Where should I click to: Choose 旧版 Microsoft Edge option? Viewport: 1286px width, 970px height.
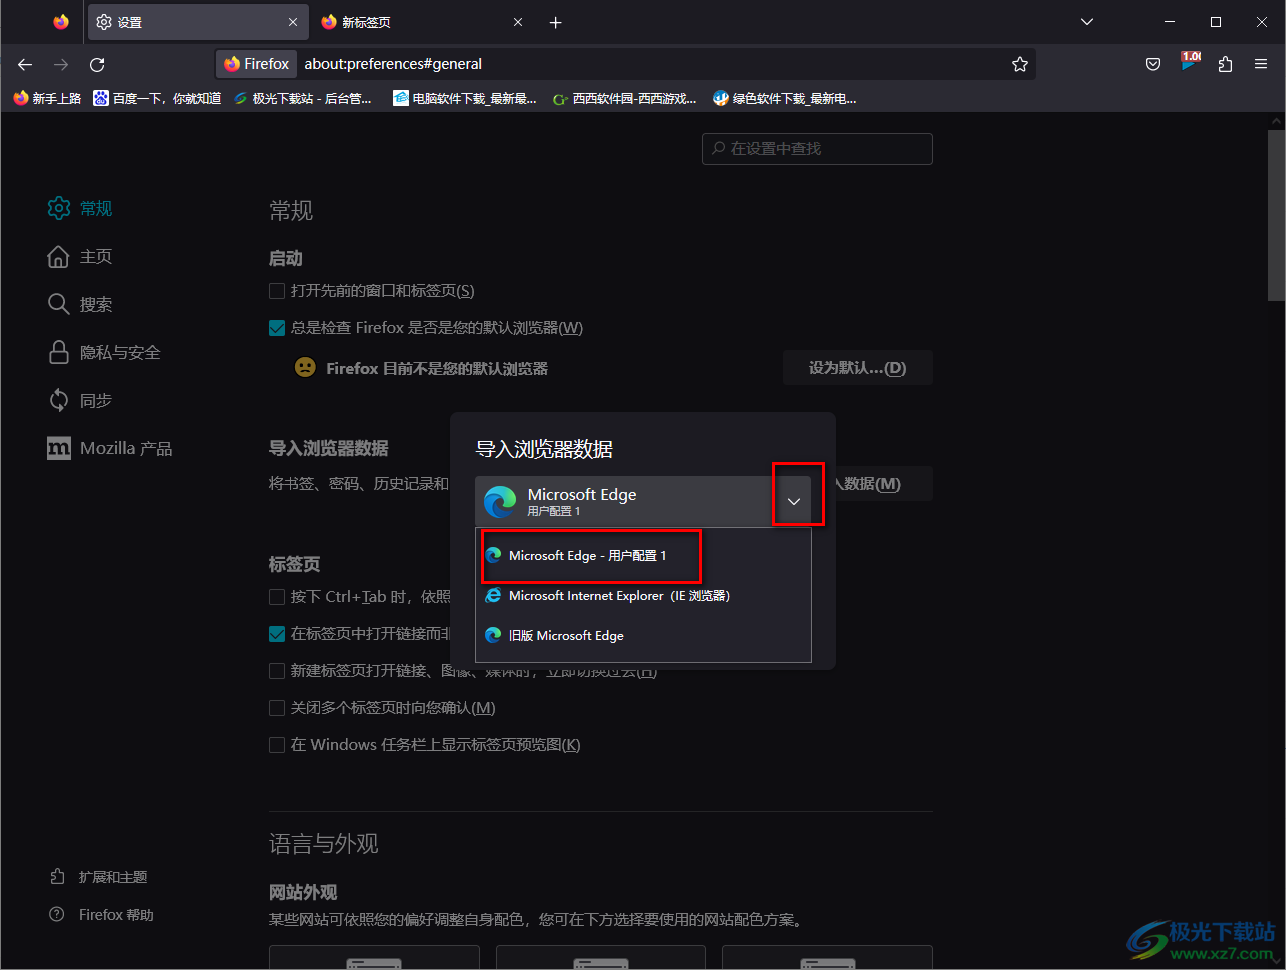643,635
